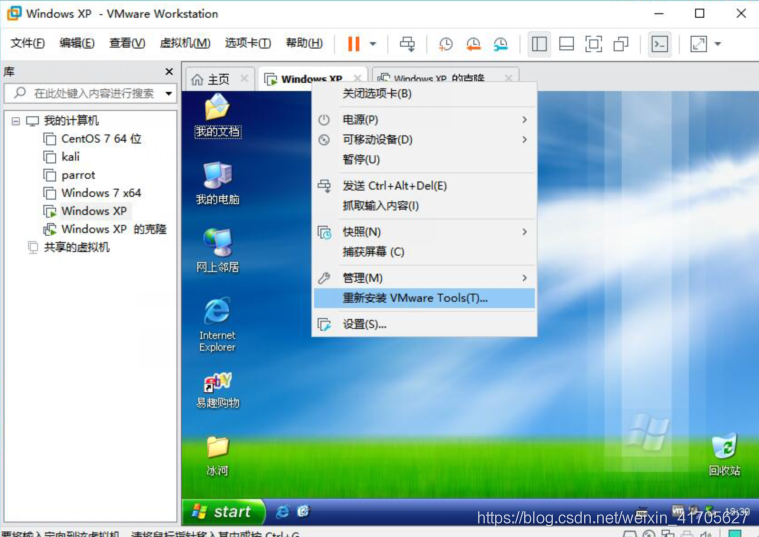Click the send Ctrl+Alt+Del toolbar icon
The image size is (759, 537).
[407, 44]
